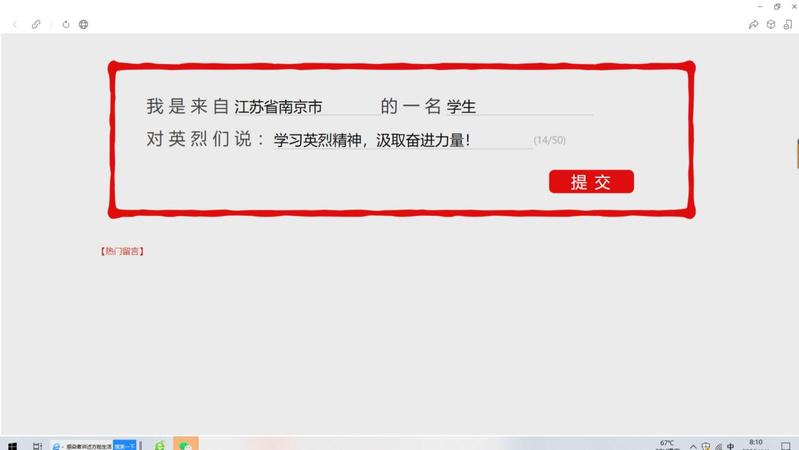The height and width of the screenshot is (450, 799).
Task: Toggle the 中 input method indicator
Action: 730,446
